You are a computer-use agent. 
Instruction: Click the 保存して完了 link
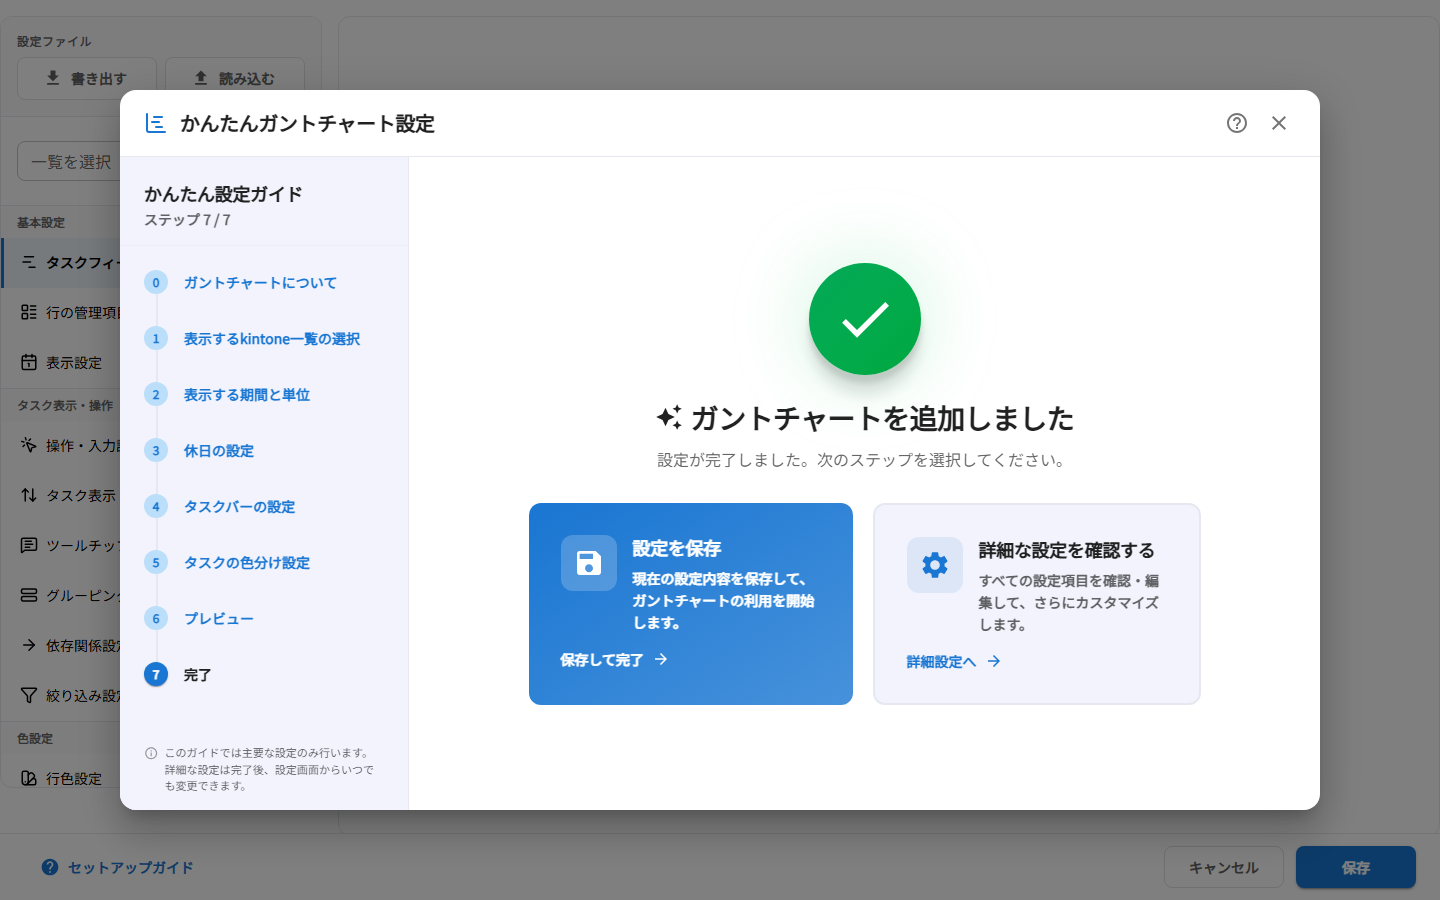(x=614, y=659)
